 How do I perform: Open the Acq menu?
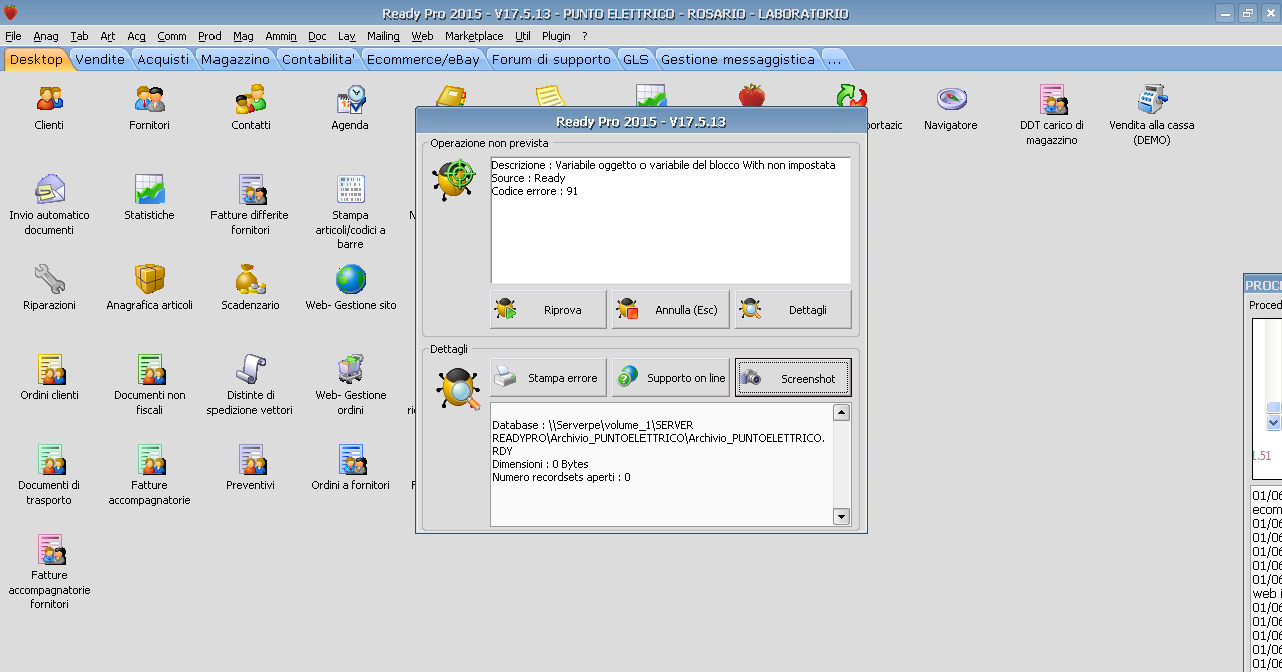[137, 36]
